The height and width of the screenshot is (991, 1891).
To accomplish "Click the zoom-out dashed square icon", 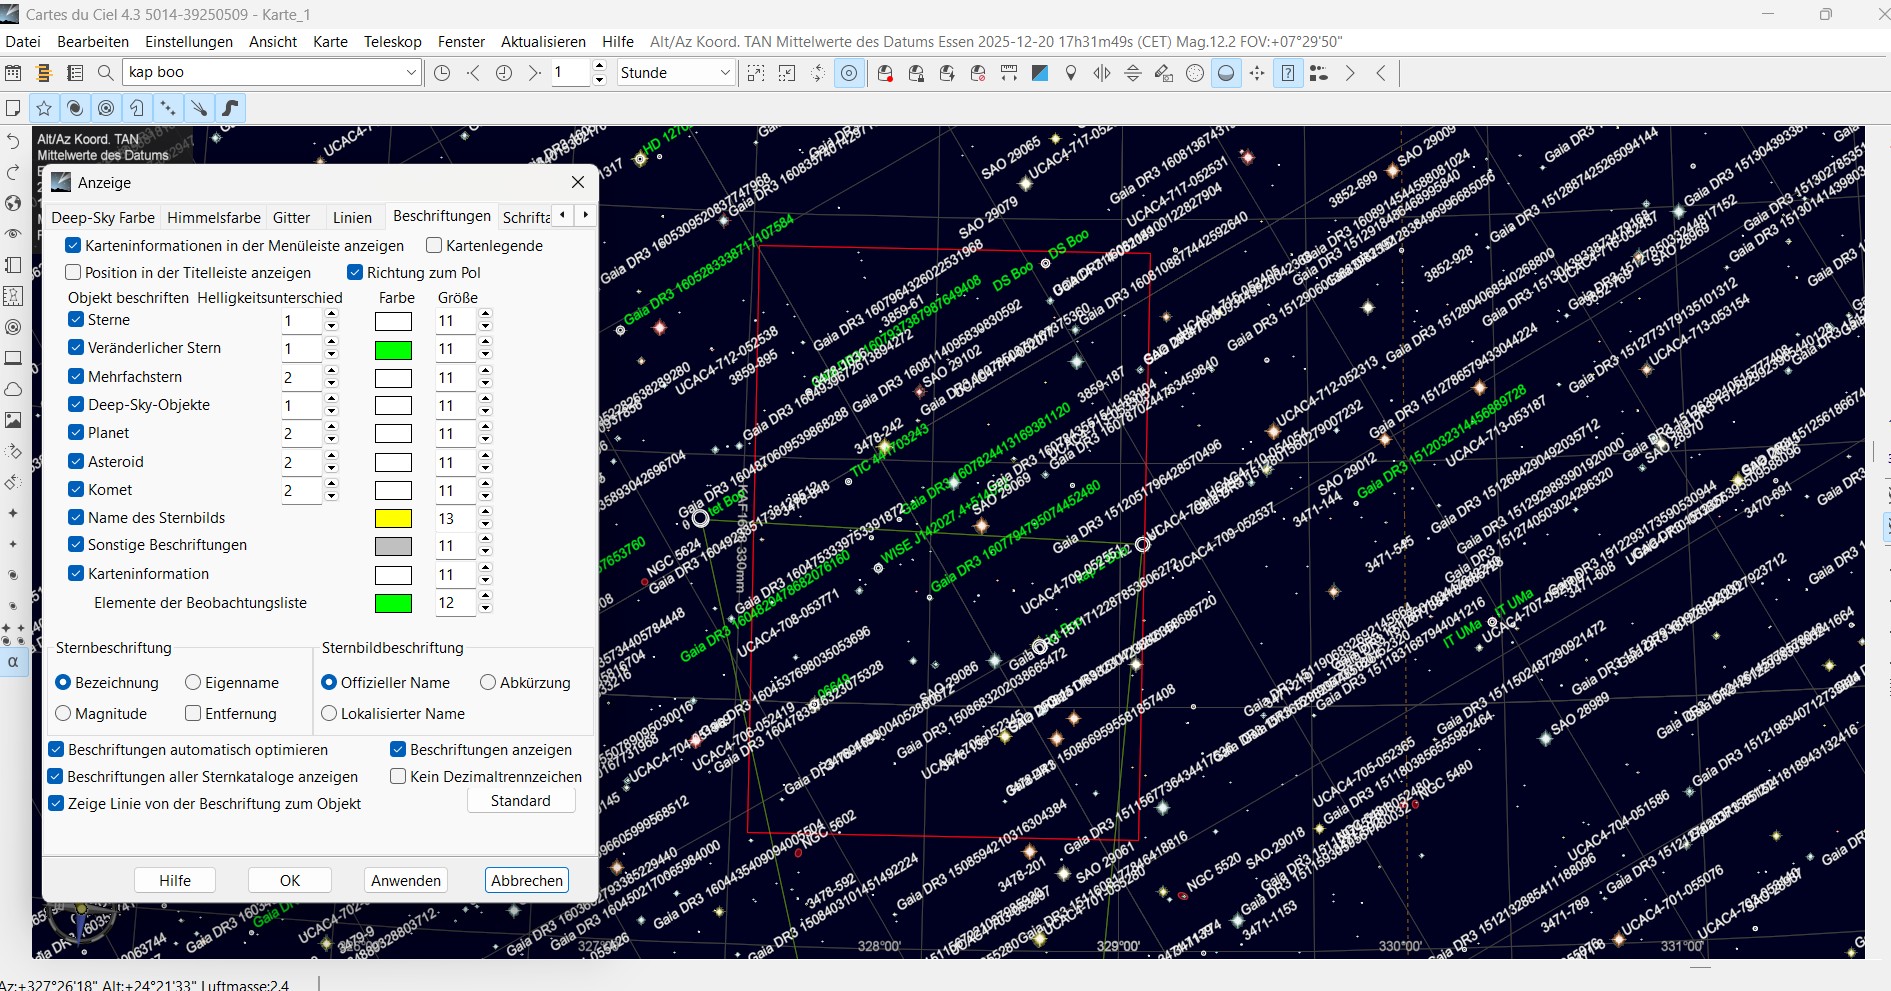I will coord(787,73).
